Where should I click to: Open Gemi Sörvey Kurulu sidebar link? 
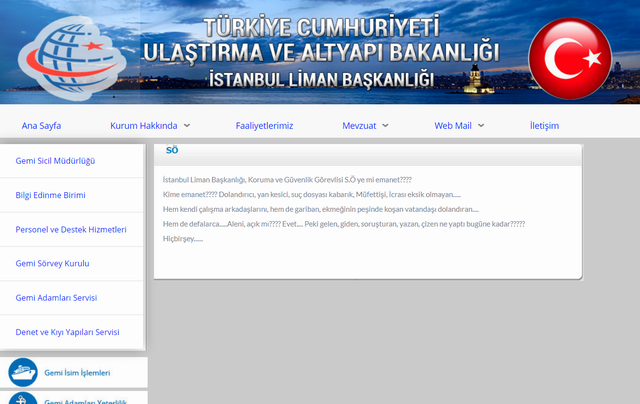(53, 263)
